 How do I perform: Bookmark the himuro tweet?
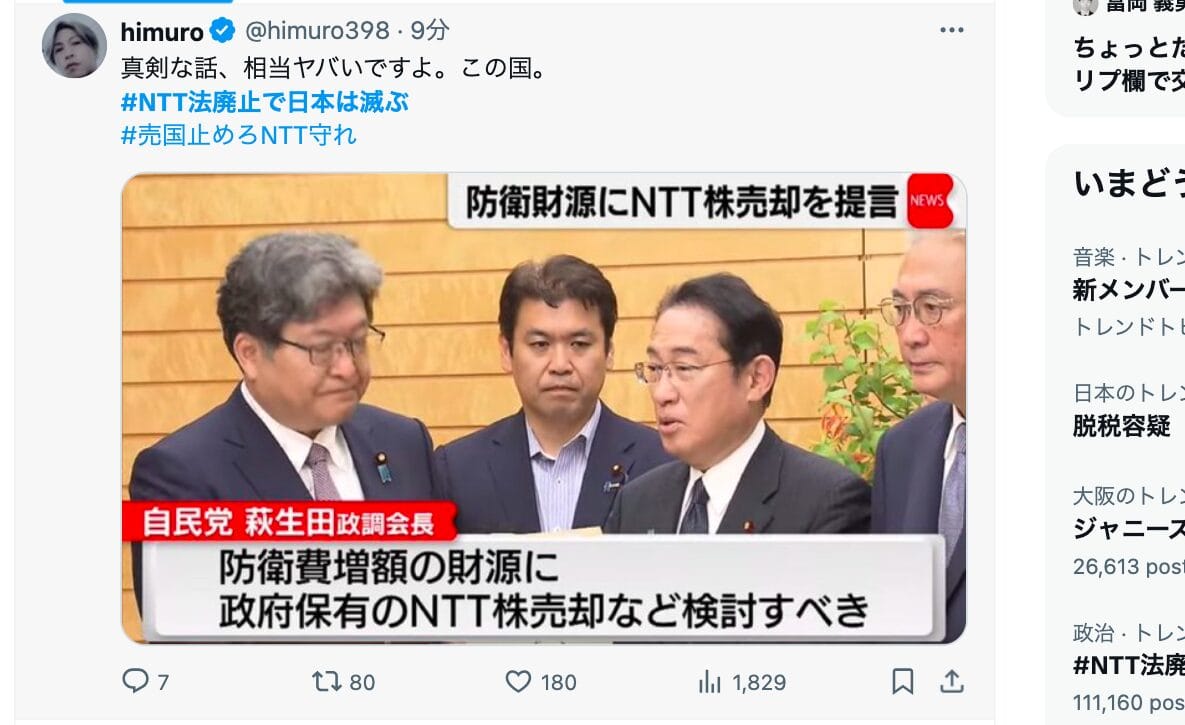pos(902,681)
